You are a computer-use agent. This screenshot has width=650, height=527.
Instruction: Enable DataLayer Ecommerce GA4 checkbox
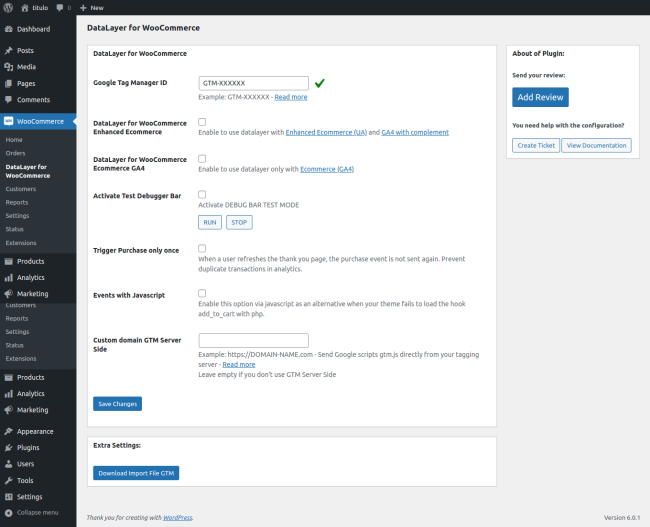tap(202, 158)
